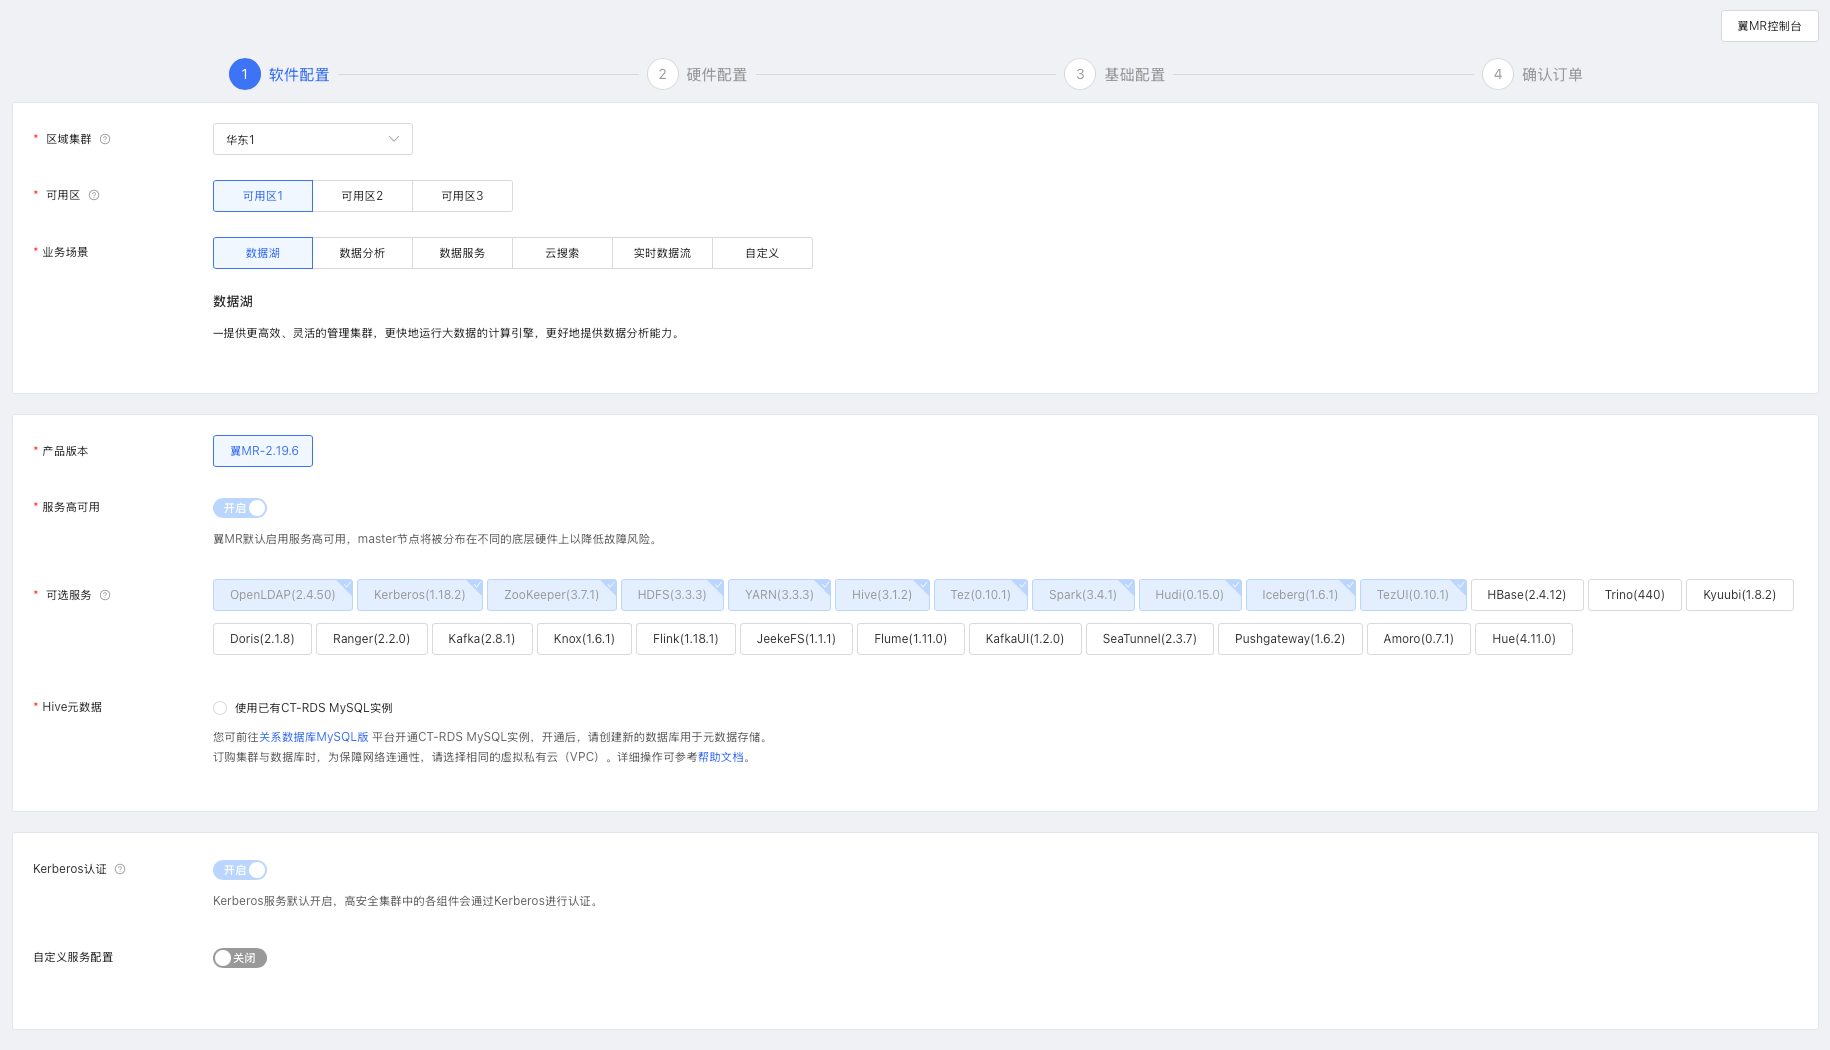
Task: Select the 数据分析 scenario tab
Action: (x=362, y=253)
